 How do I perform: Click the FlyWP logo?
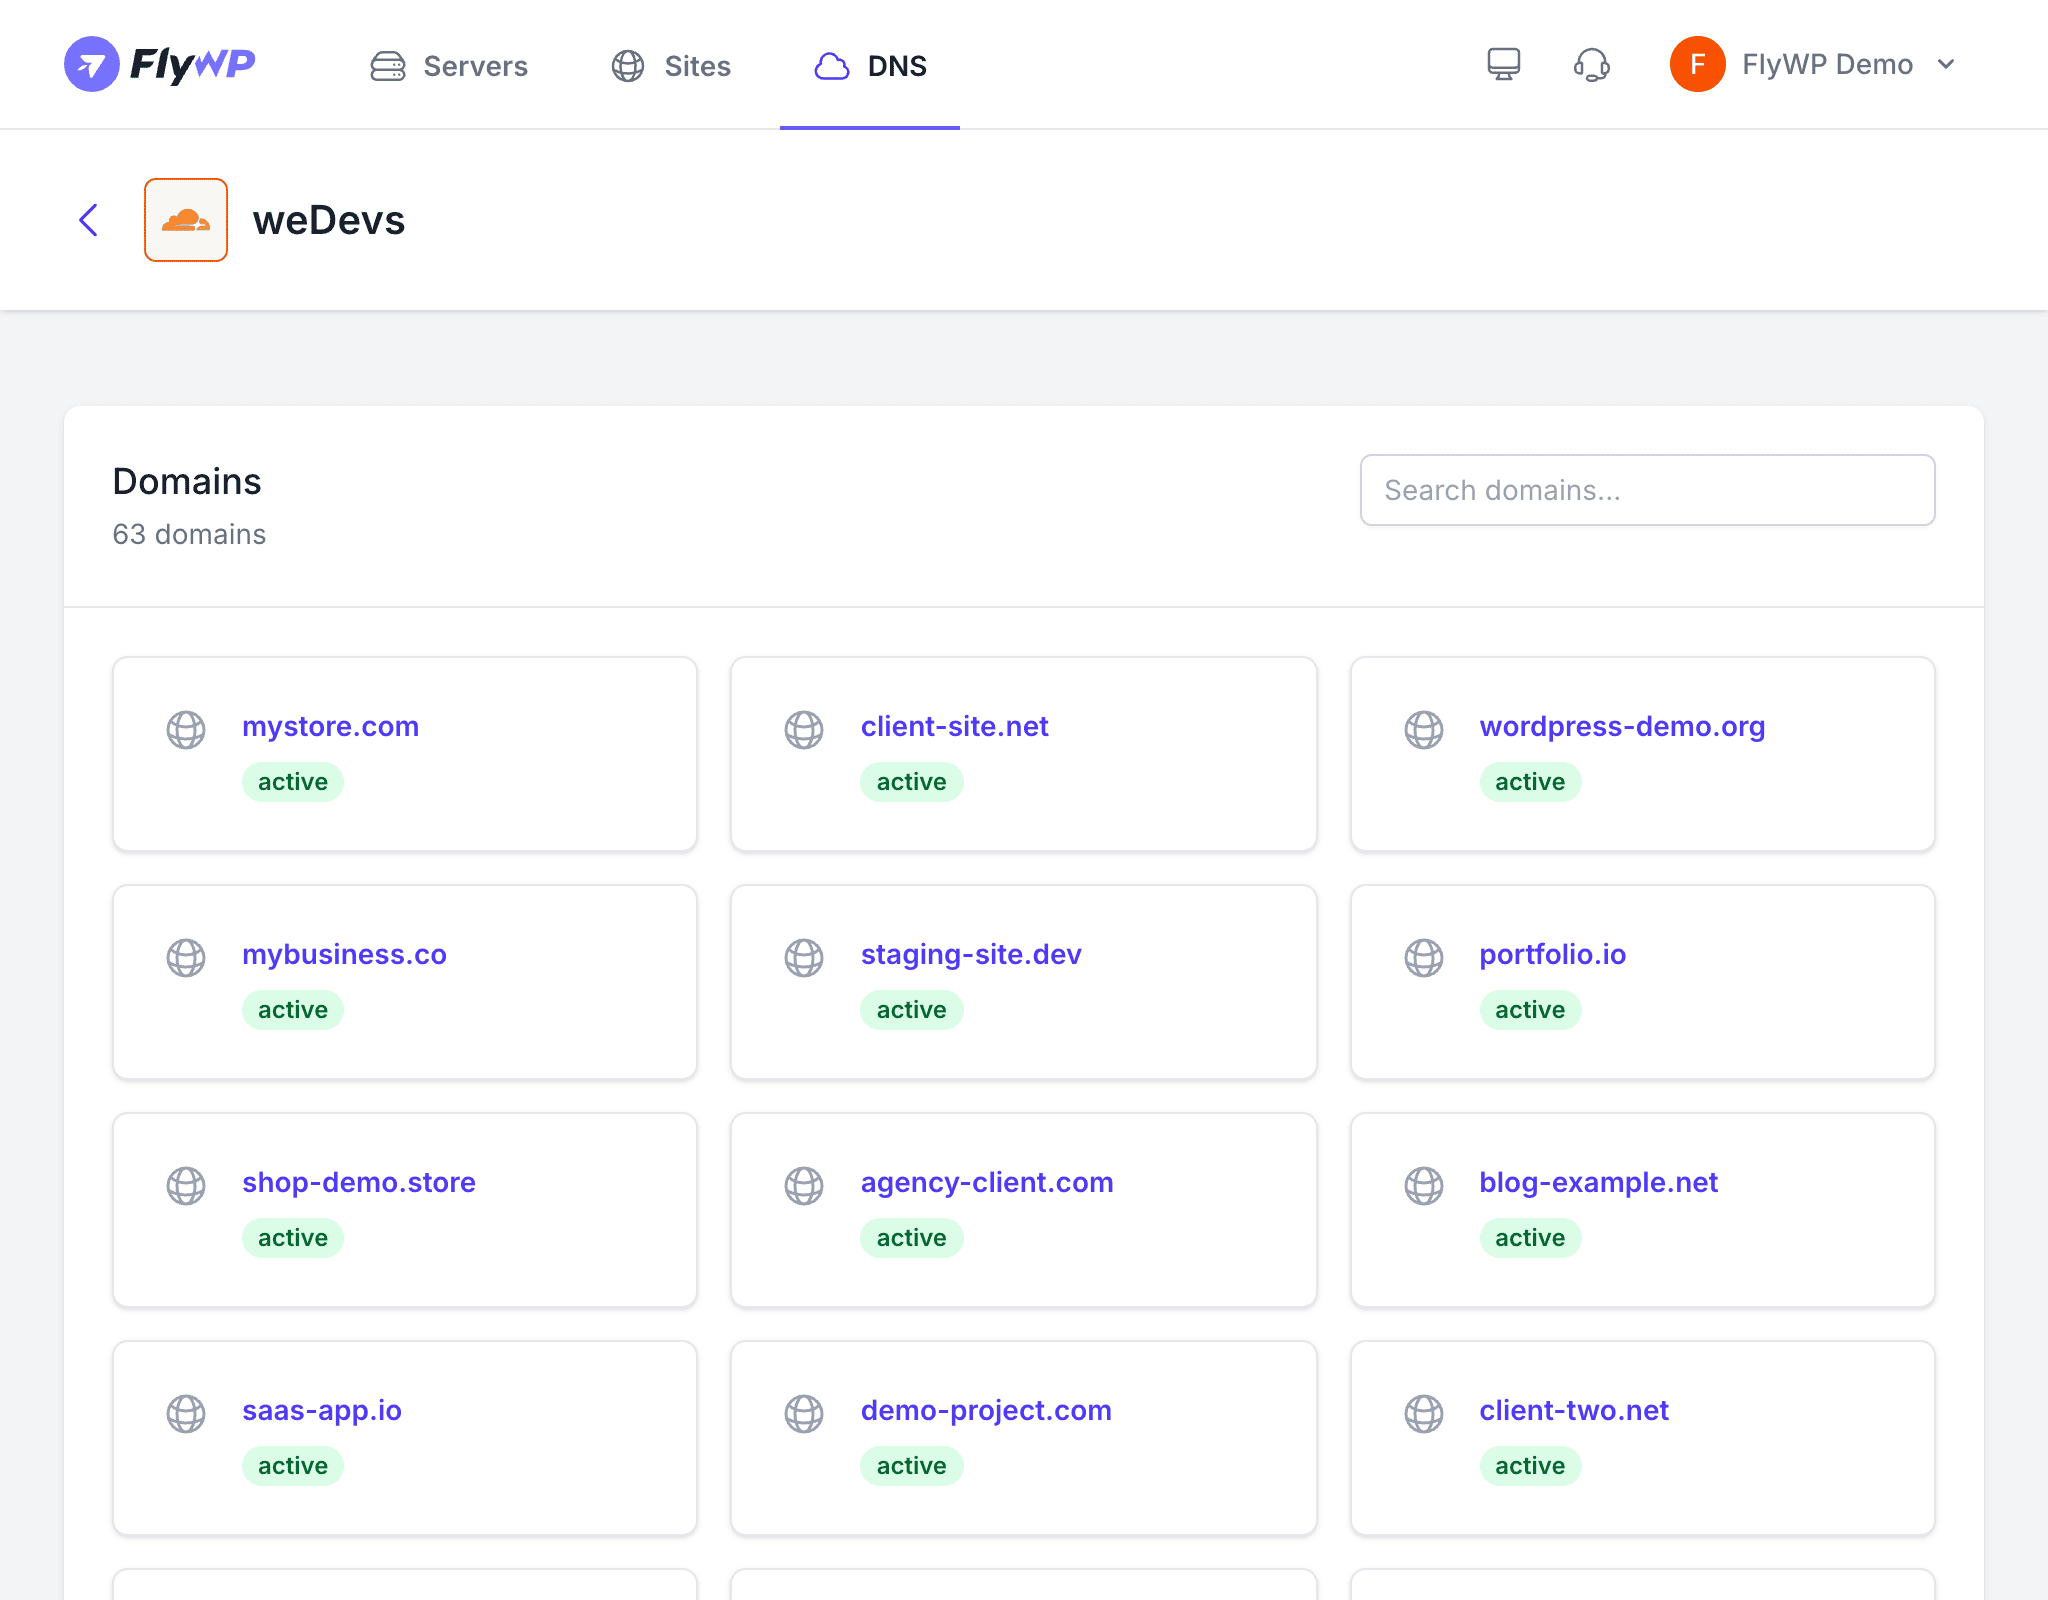pos(160,65)
